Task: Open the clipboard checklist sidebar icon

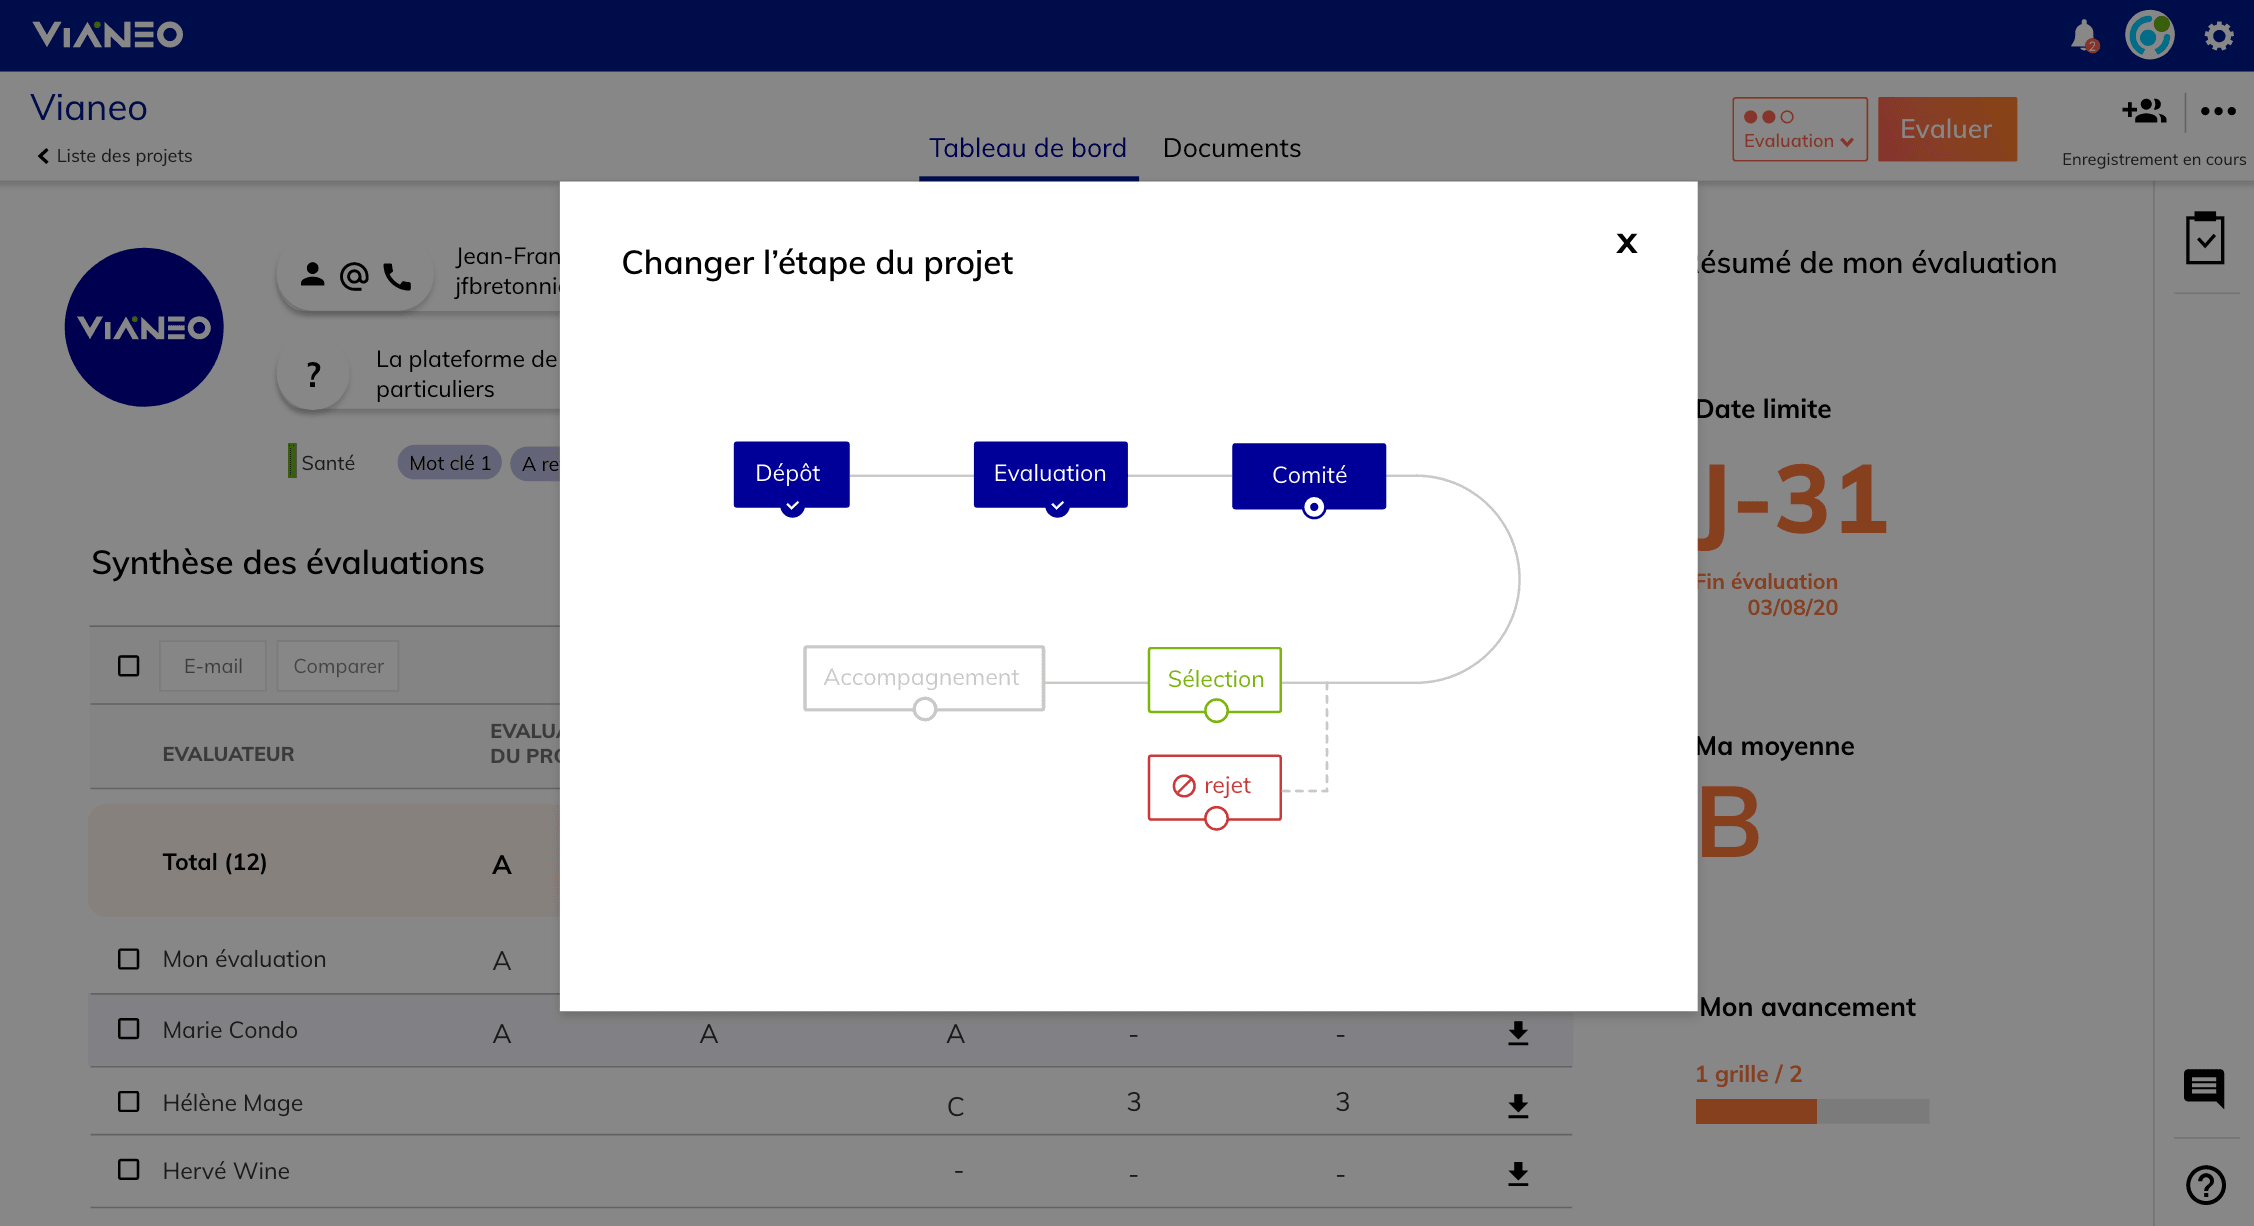Action: coord(2204,238)
